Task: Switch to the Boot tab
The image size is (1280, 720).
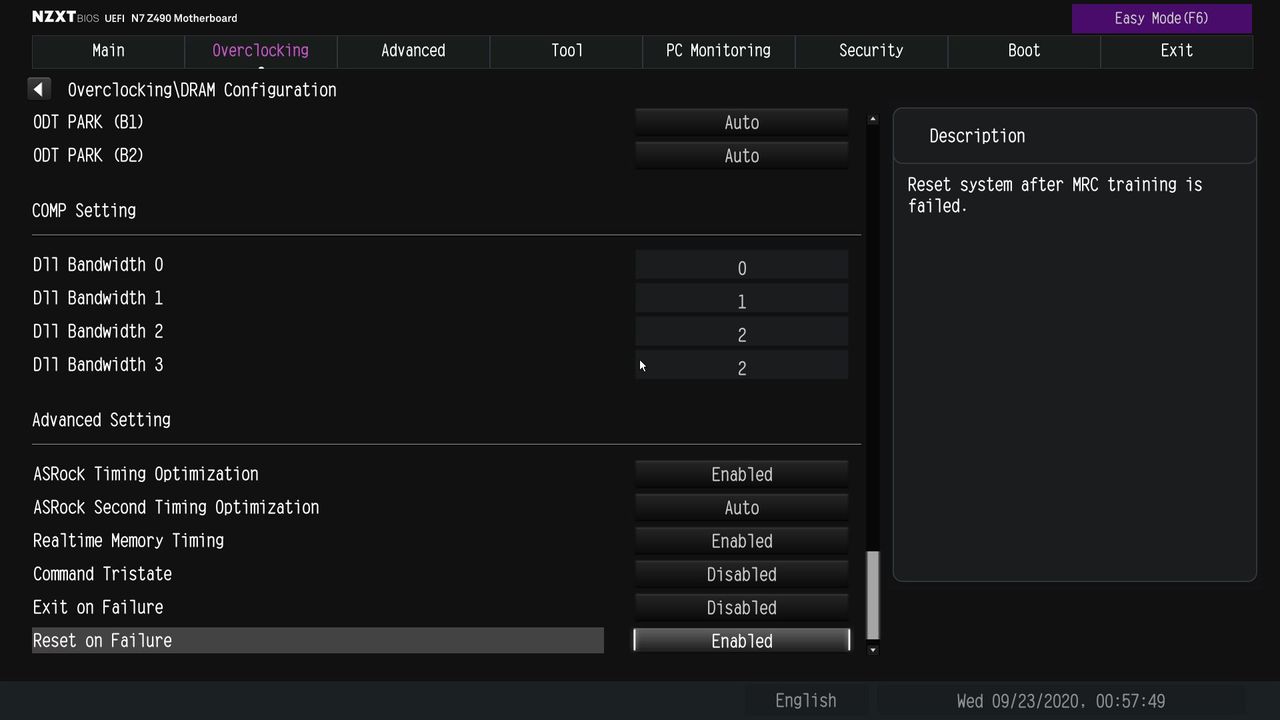Action: coord(1024,50)
